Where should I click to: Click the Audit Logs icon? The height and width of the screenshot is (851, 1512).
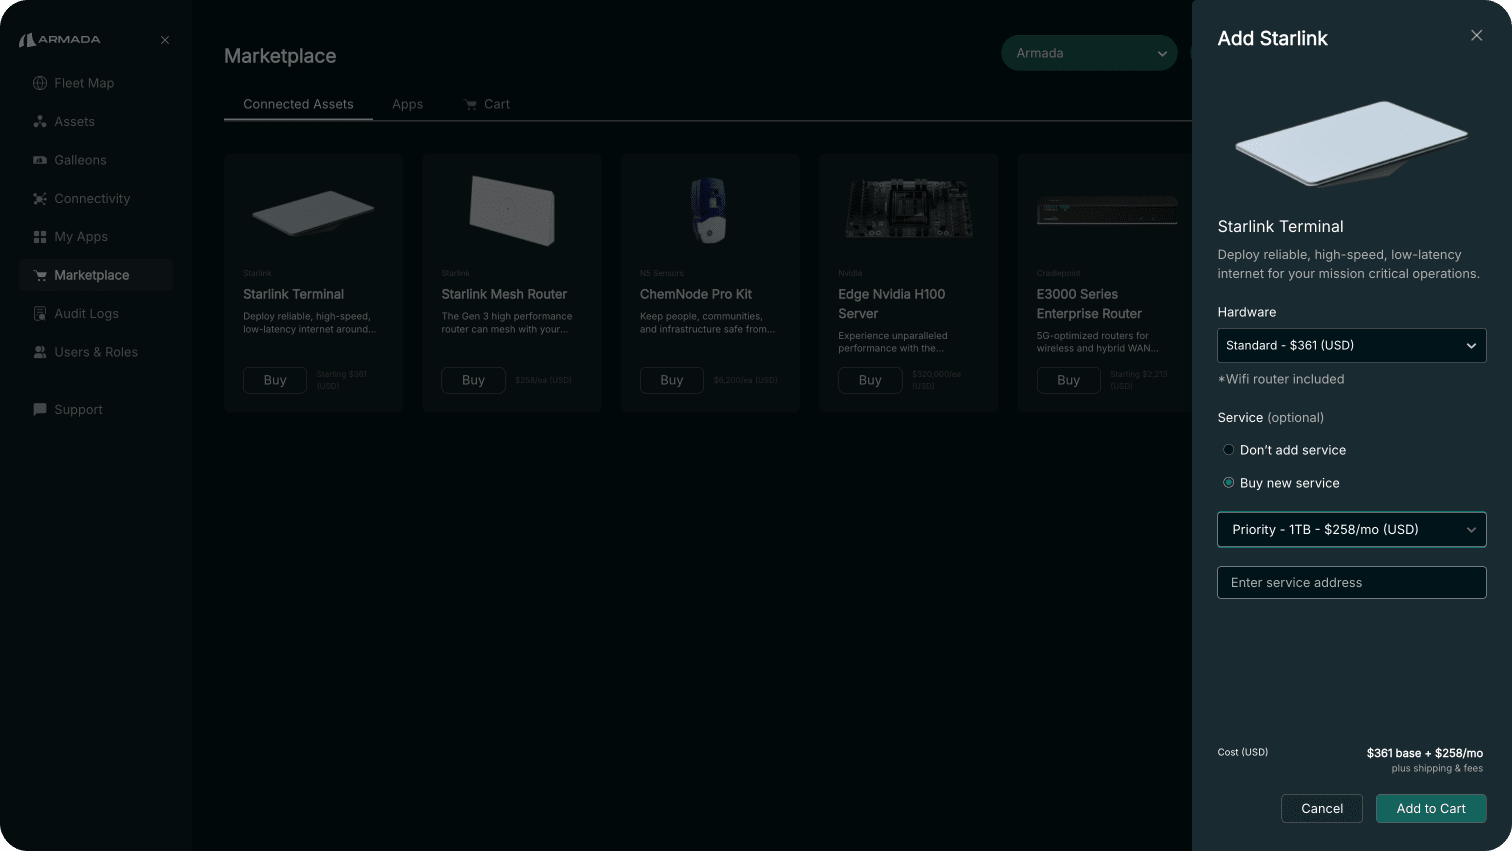[x=40, y=314]
